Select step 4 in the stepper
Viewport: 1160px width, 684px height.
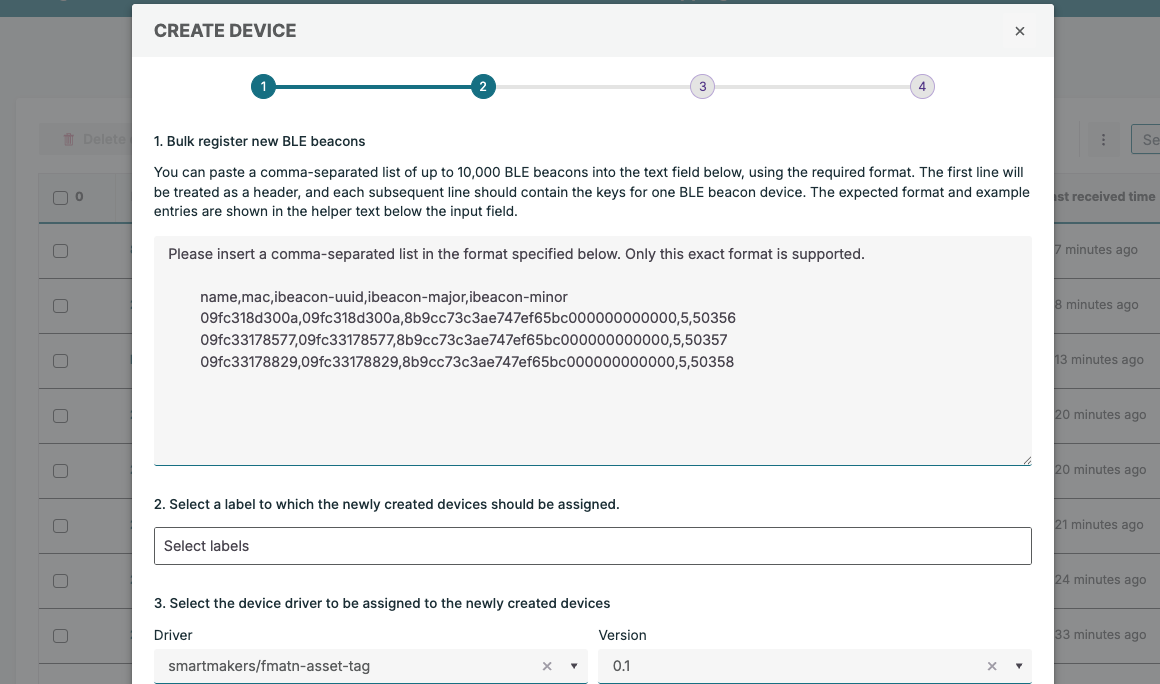pos(921,87)
